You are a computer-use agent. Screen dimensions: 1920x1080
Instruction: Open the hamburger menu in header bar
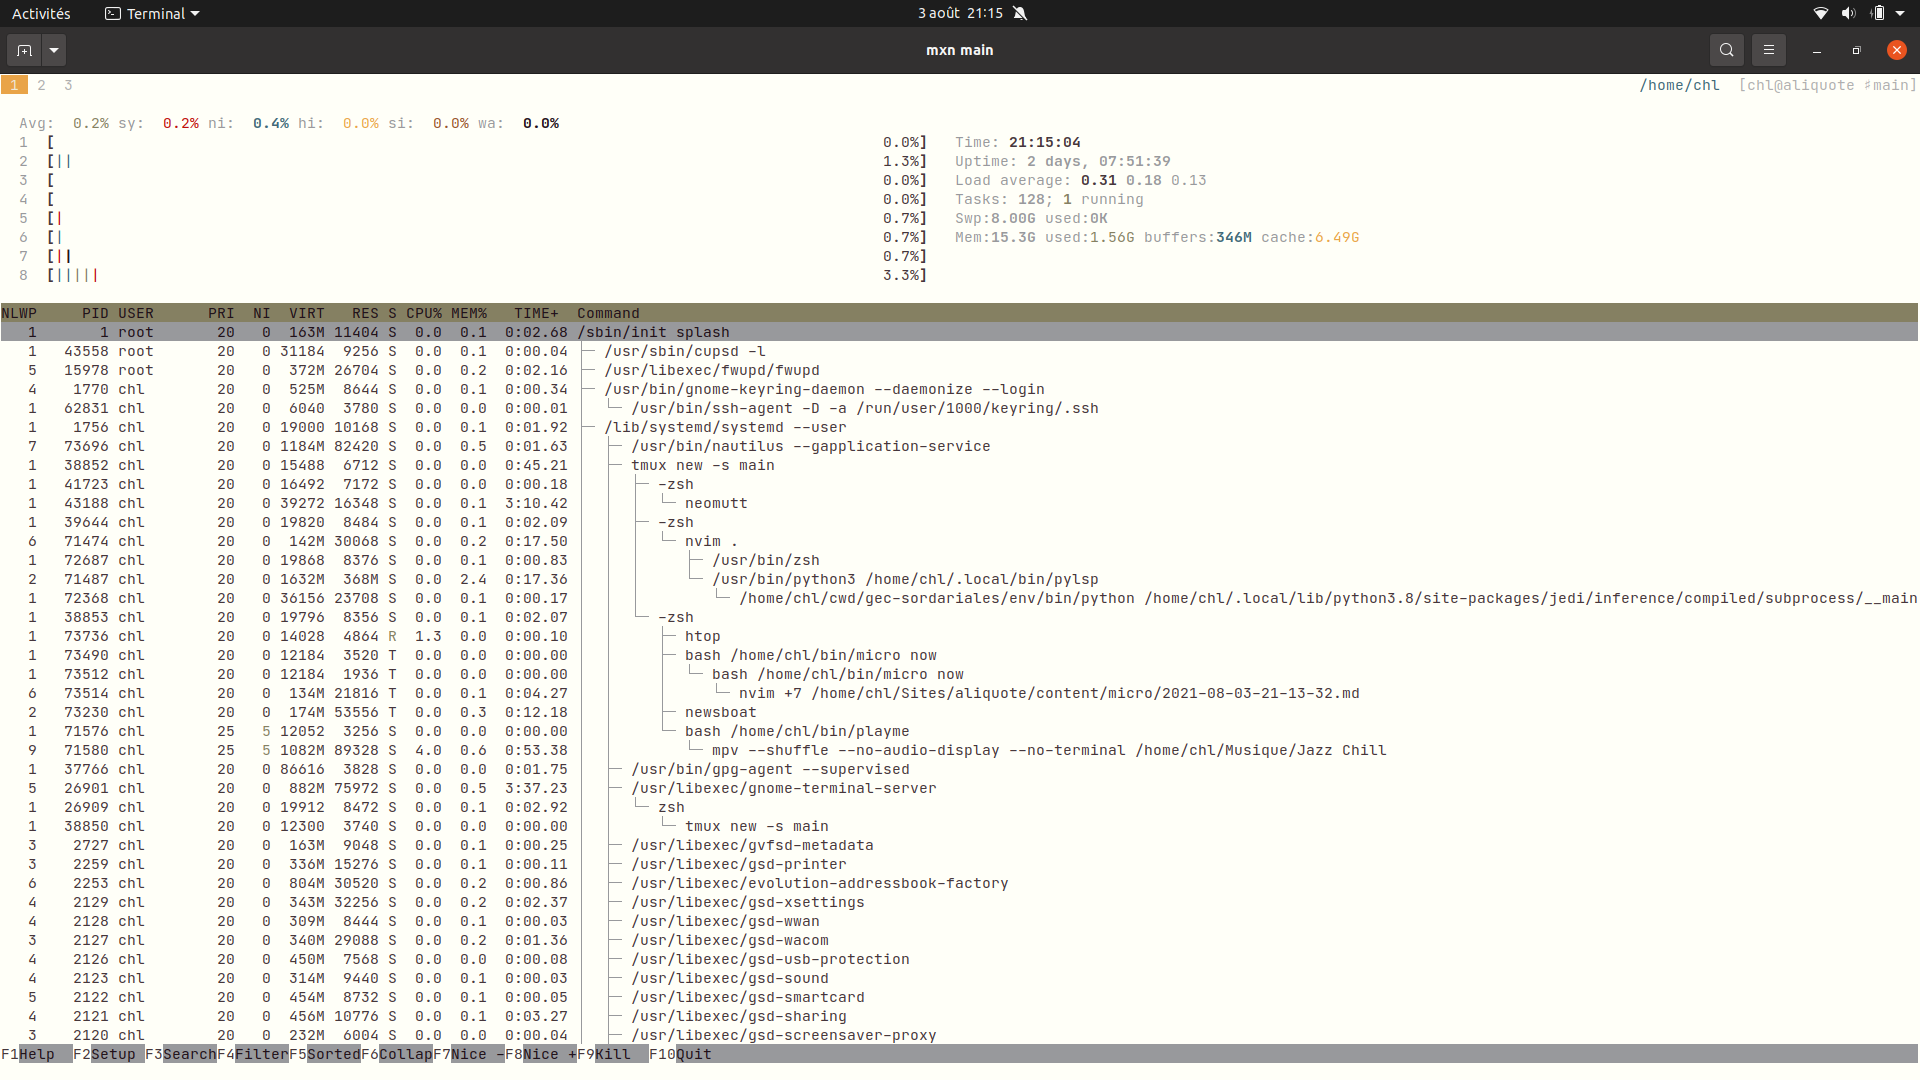pyautogui.click(x=1768, y=50)
